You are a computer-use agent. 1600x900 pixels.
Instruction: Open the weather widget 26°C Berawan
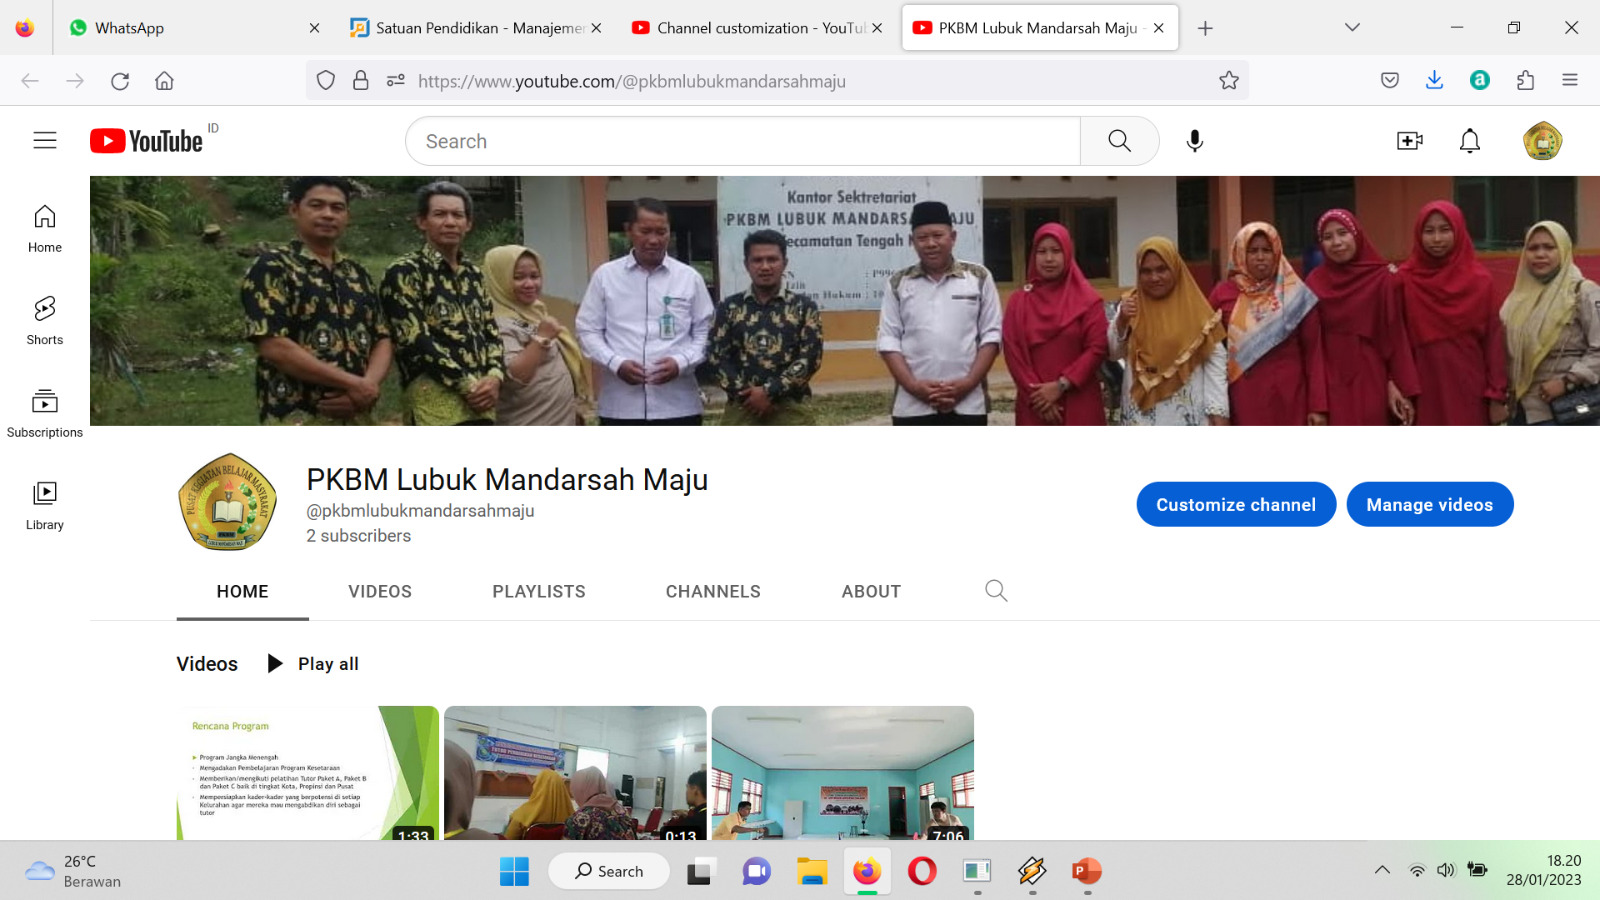73,871
